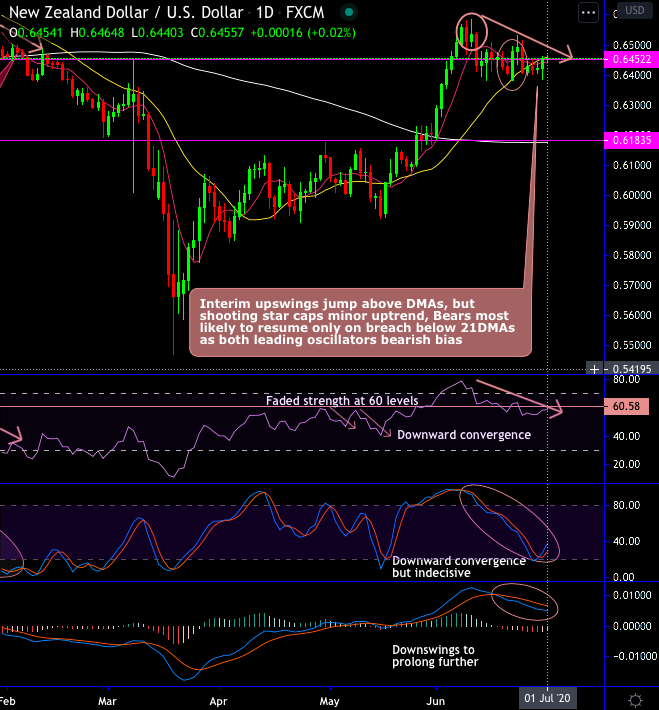The image size is (659, 710).
Task: Click the RSI value label 60.58
Action: (626, 406)
